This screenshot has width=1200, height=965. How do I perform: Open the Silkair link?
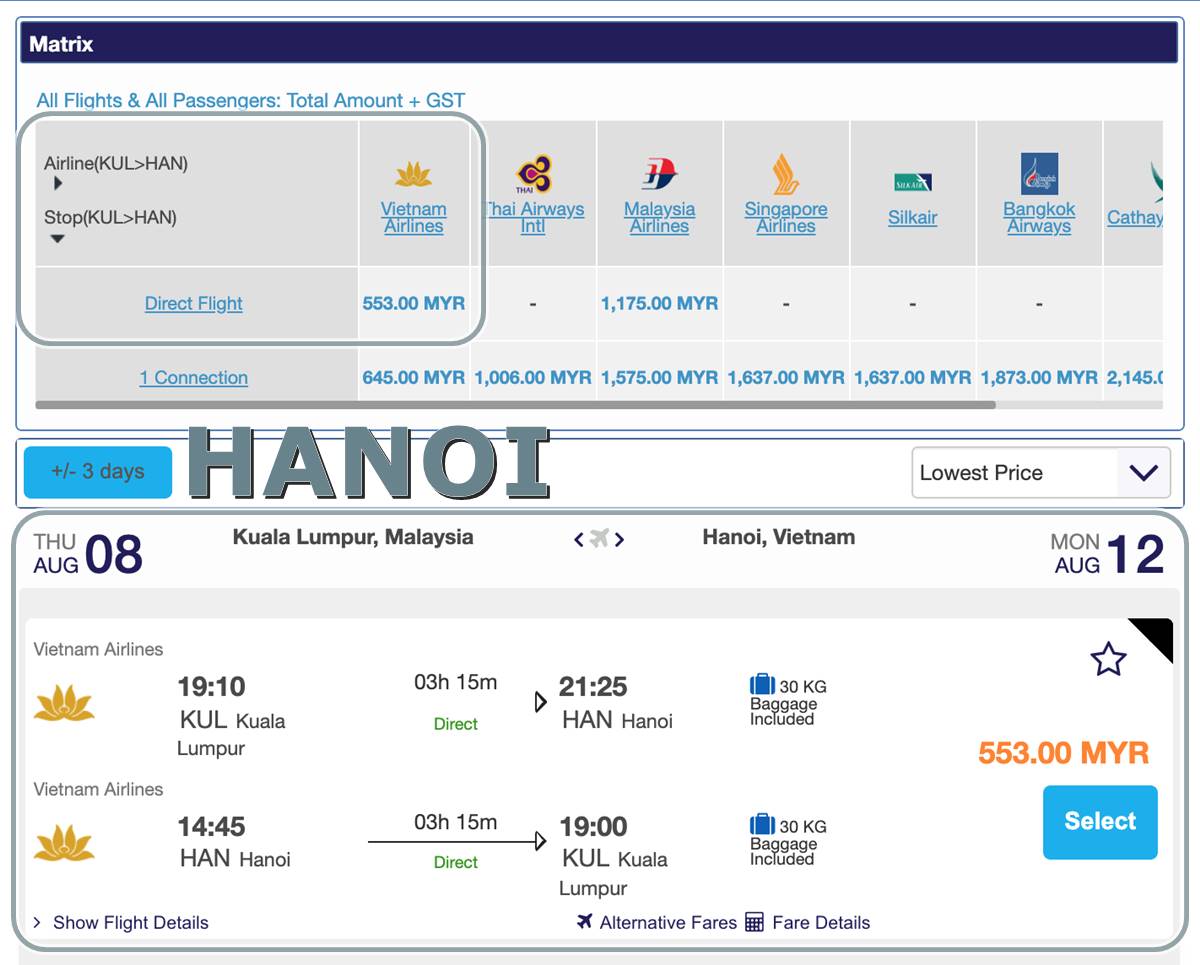(x=912, y=218)
